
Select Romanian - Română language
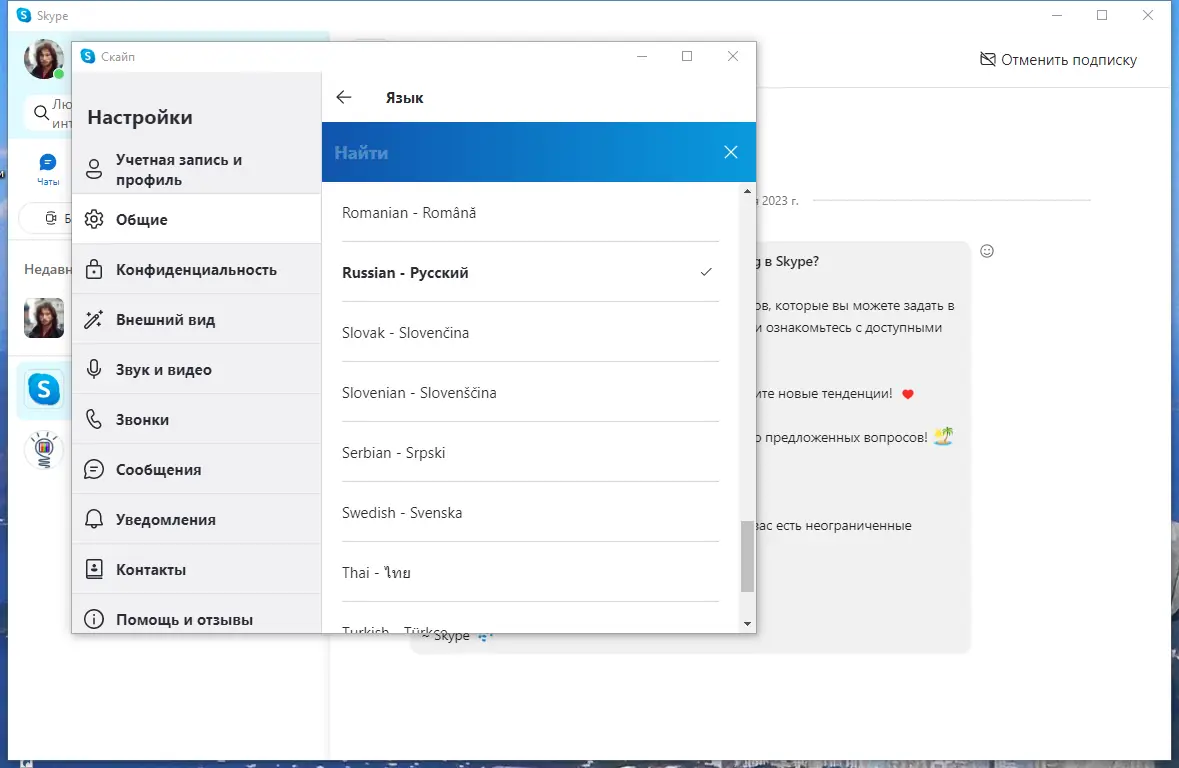(x=530, y=213)
